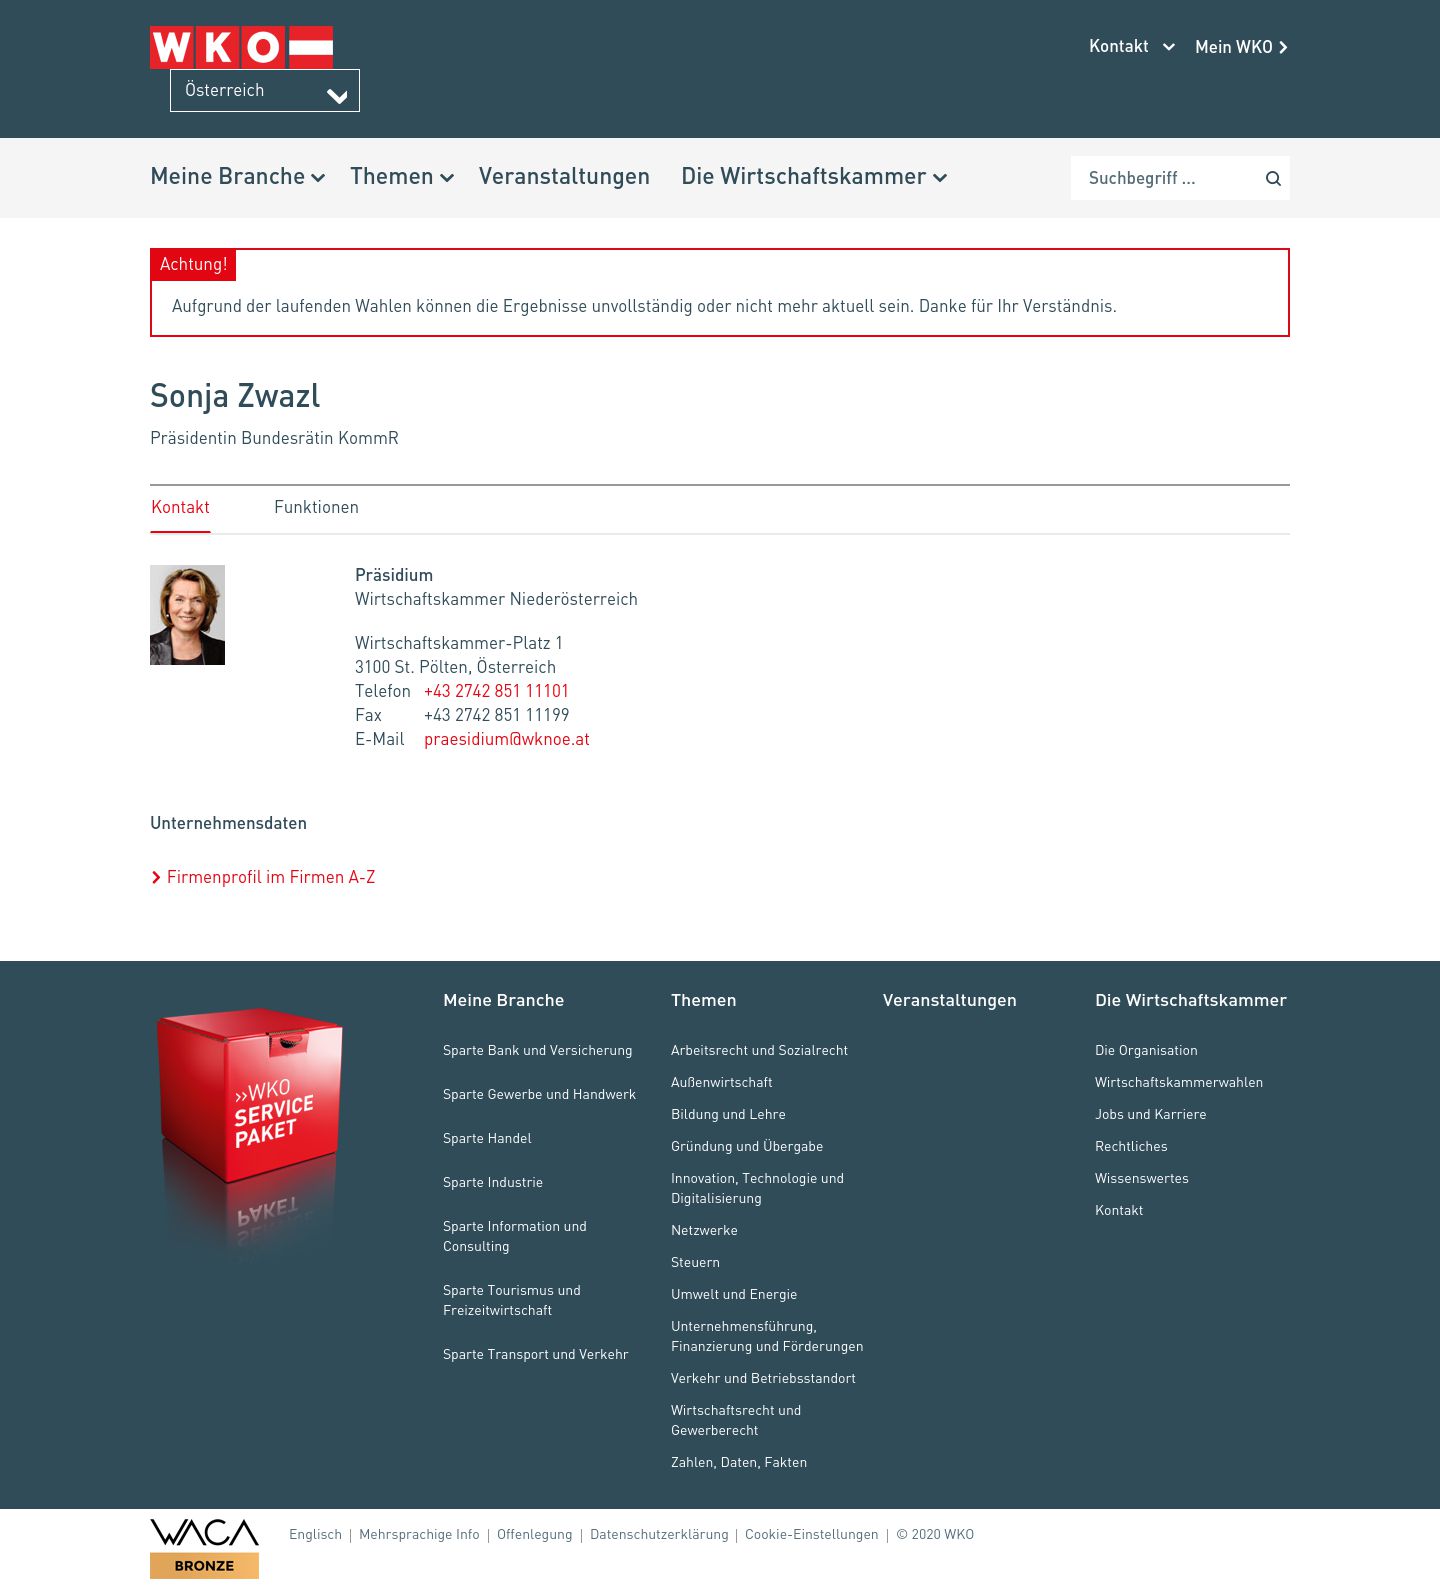Open Mehrsprachige Info
The width and height of the screenshot is (1440, 1585).
pos(419,1534)
